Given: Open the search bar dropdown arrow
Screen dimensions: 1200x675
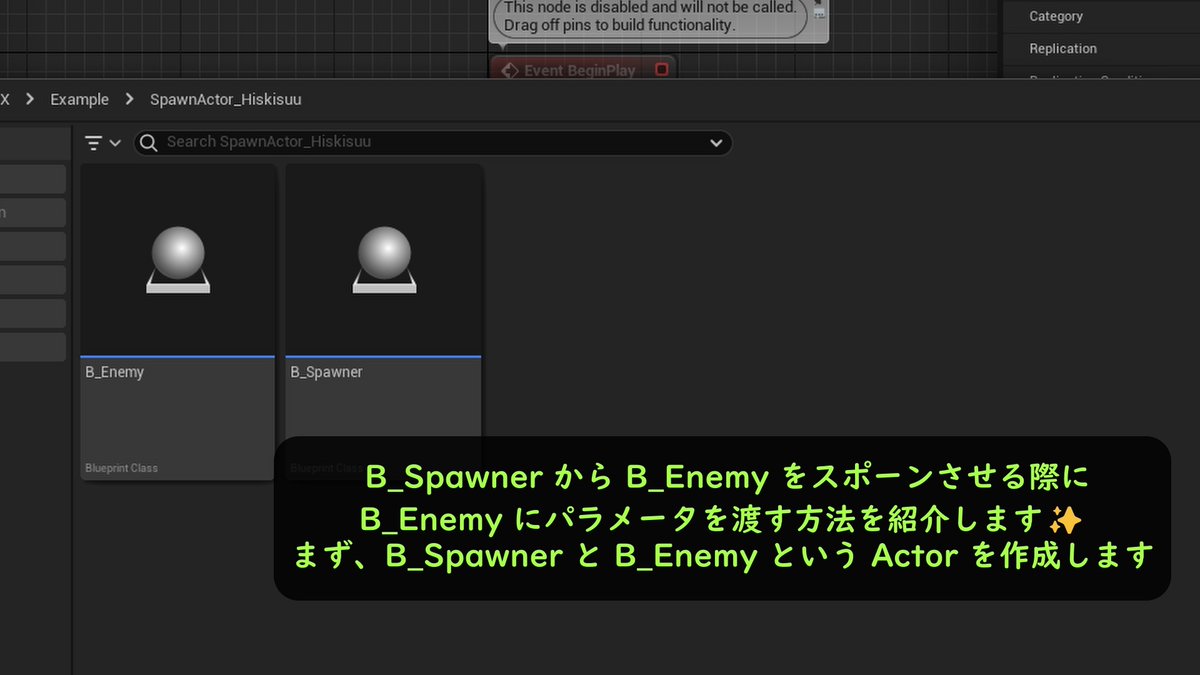Looking at the screenshot, I should pos(716,142).
